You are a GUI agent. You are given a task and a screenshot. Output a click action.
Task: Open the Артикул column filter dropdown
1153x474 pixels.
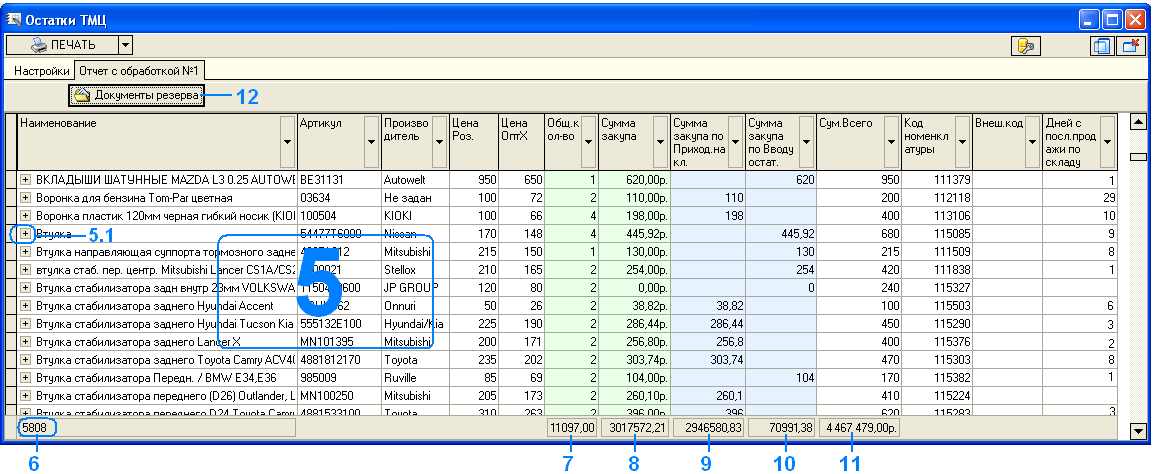pos(371,142)
